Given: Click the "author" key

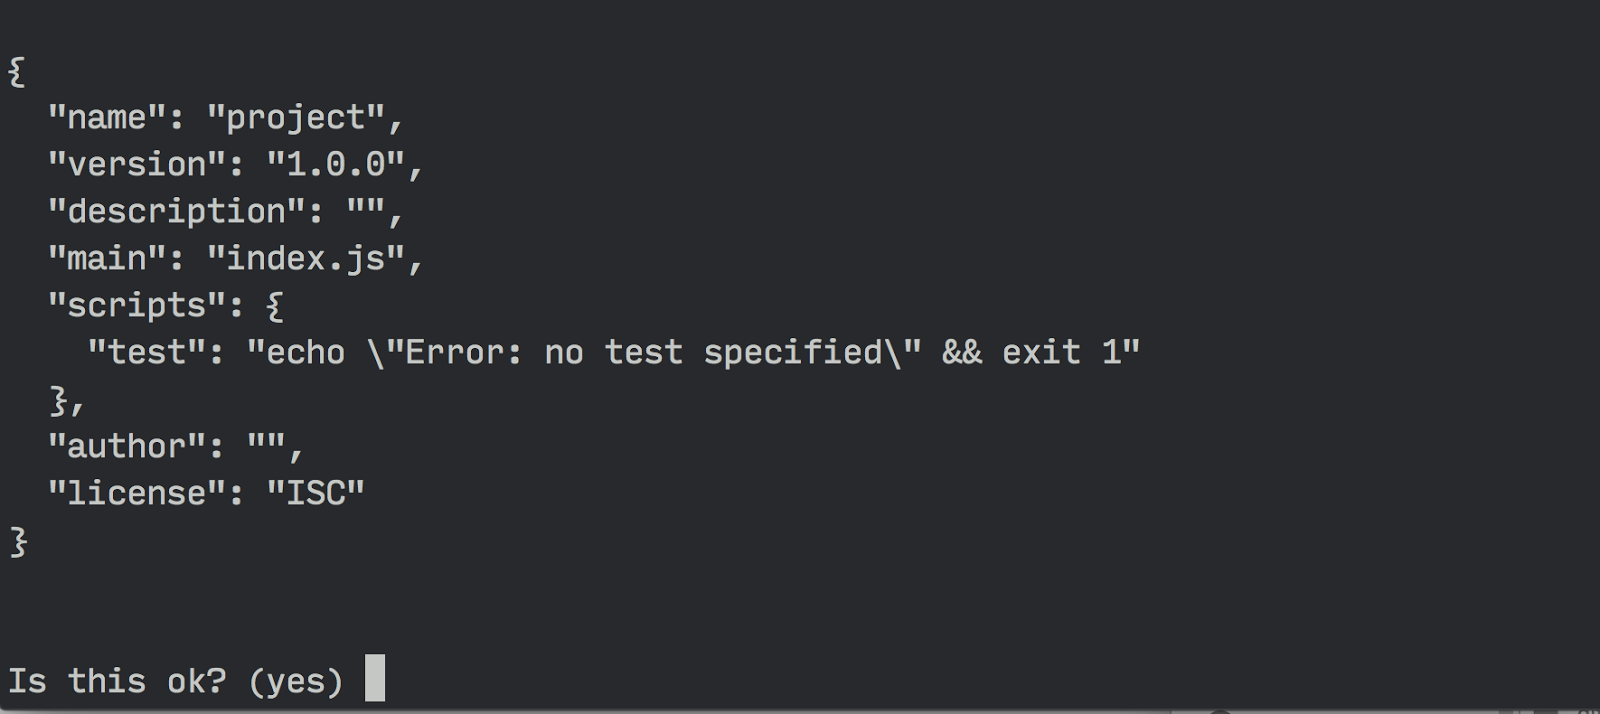Looking at the screenshot, I should coord(126,447).
